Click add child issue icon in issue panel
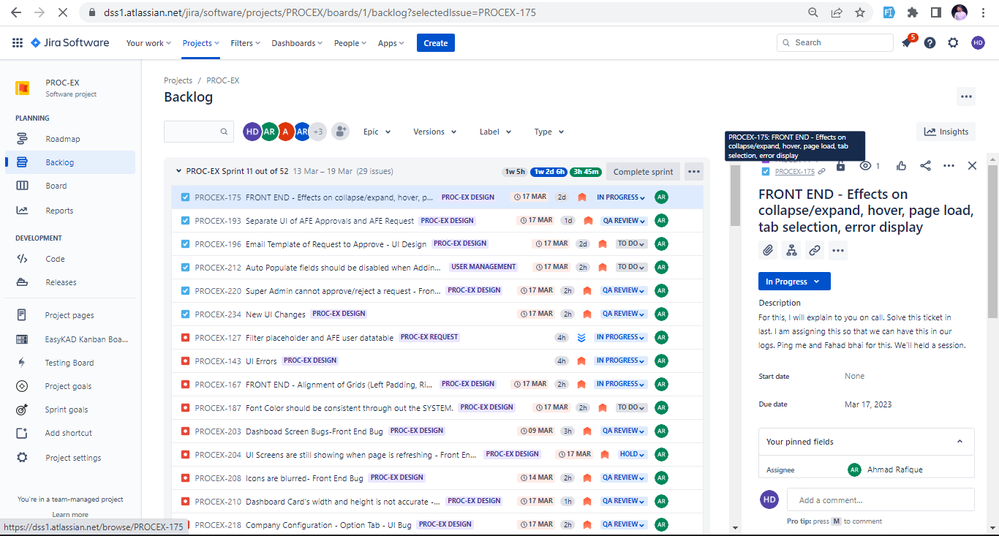 (791, 250)
